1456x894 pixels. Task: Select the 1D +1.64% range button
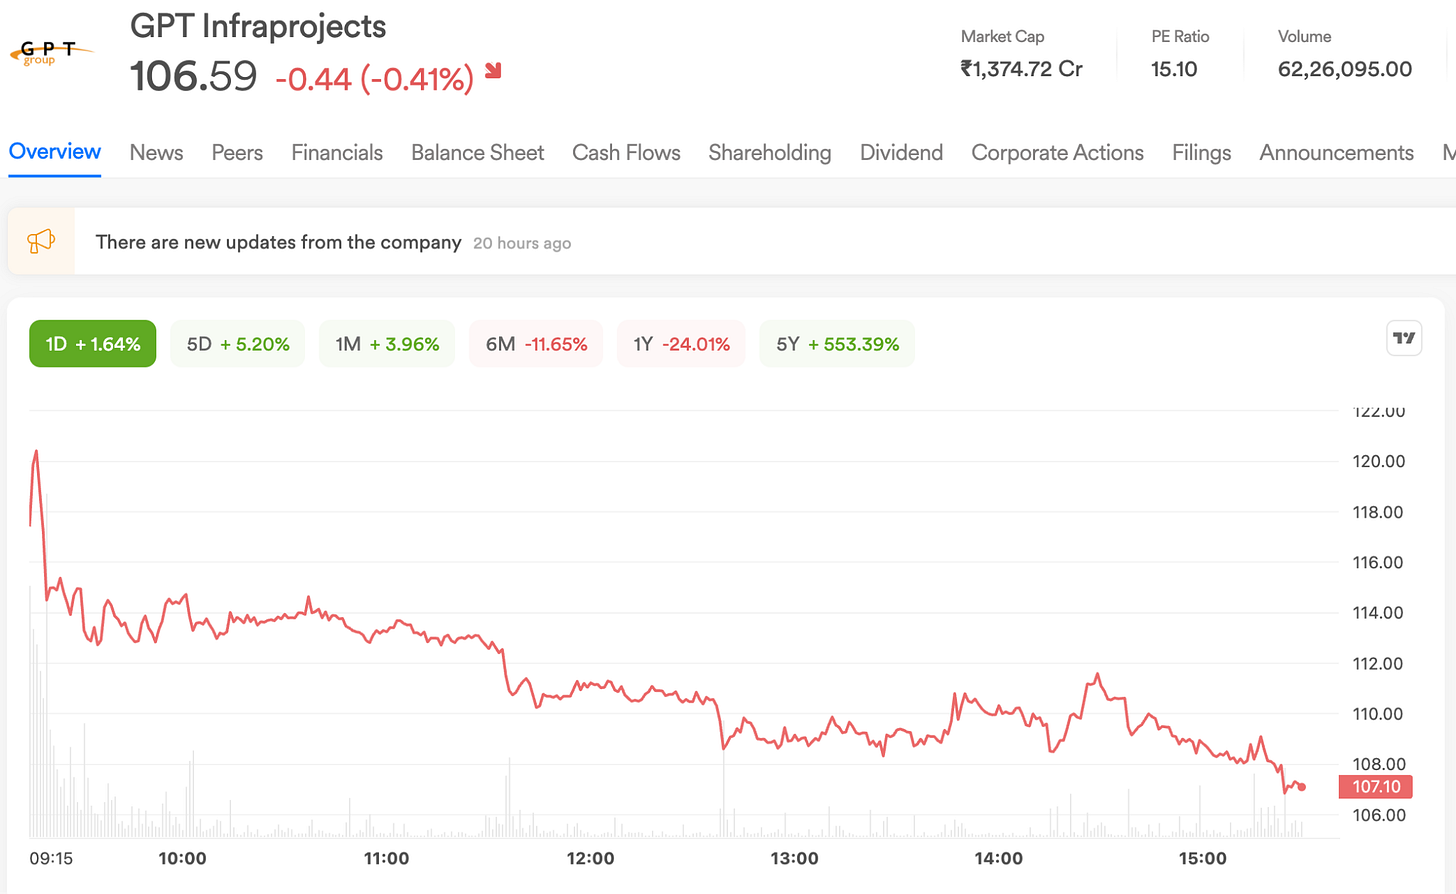pos(93,344)
